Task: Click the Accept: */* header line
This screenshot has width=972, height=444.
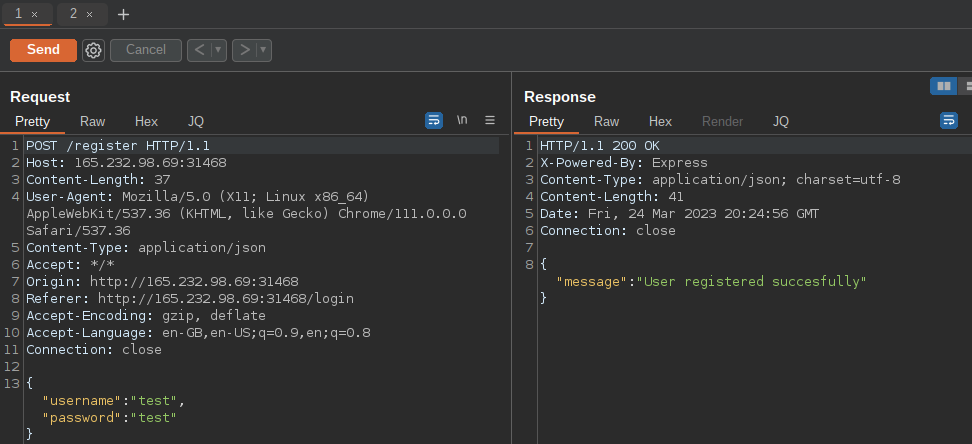Action: click(x=70, y=265)
